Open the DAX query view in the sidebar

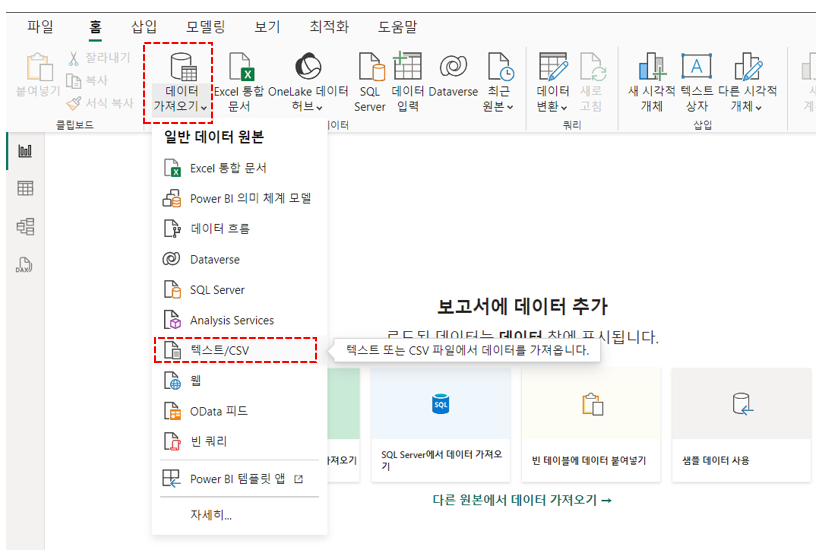pyautogui.click(x=24, y=265)
